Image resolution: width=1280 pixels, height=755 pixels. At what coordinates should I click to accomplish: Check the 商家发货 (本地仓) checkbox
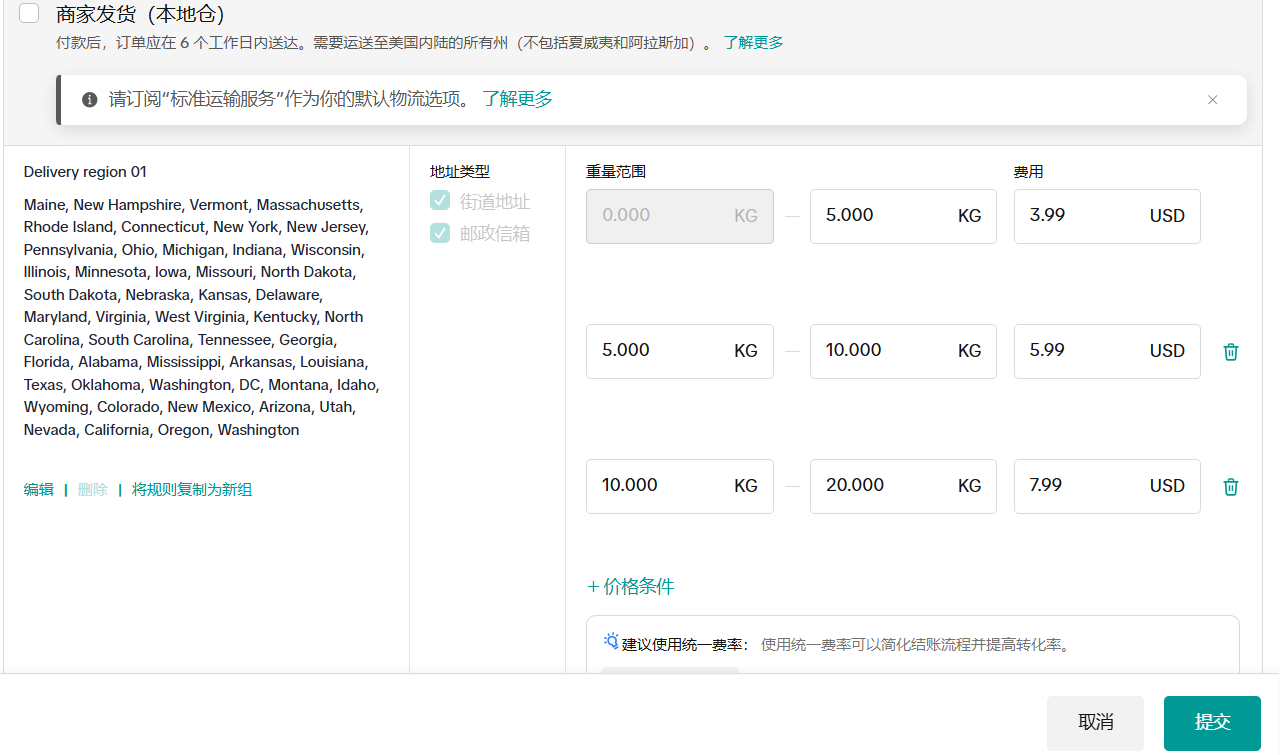click(29, 13)
